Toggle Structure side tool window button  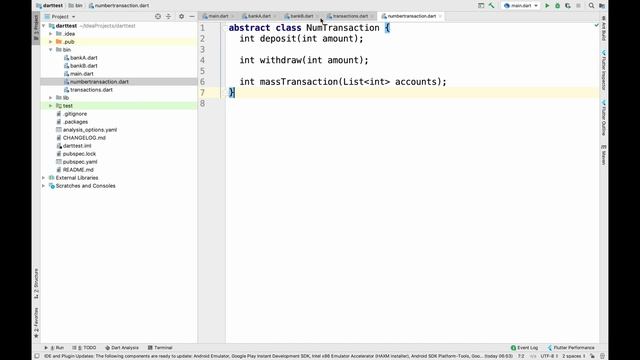tap(36, 283)
